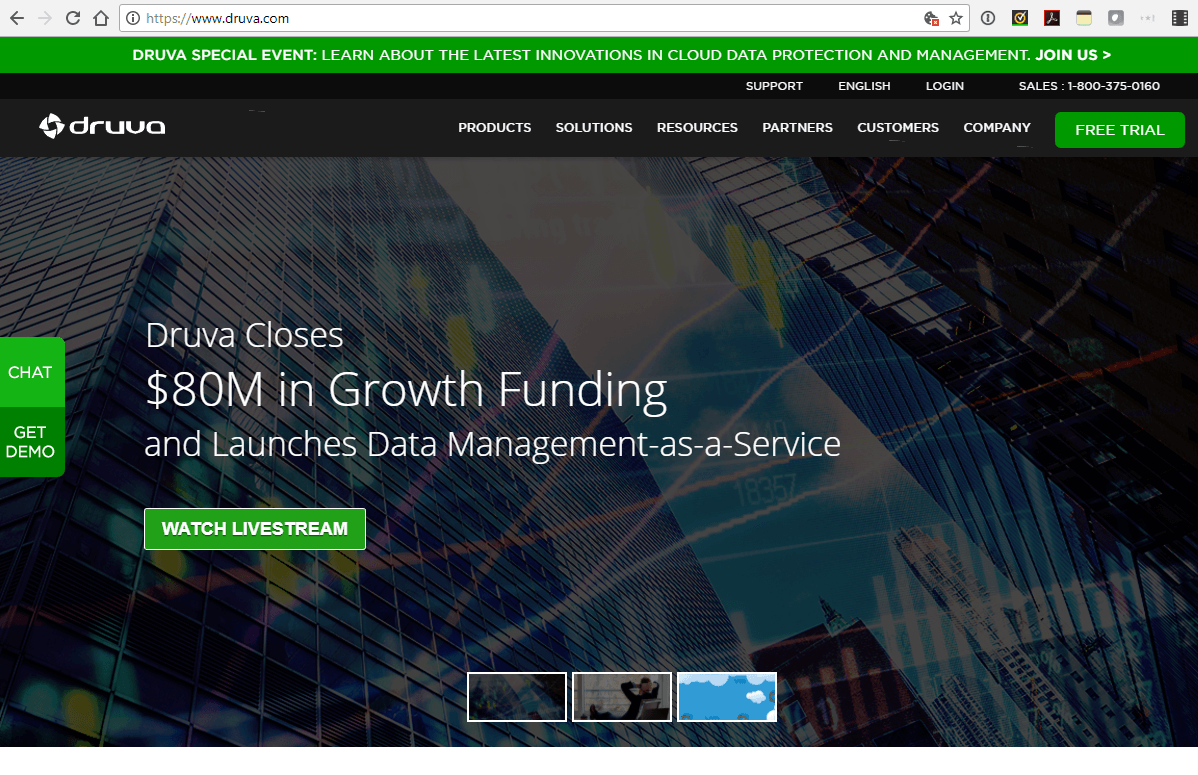
Task: Reload the current page
Action: [x=71, y=17]
